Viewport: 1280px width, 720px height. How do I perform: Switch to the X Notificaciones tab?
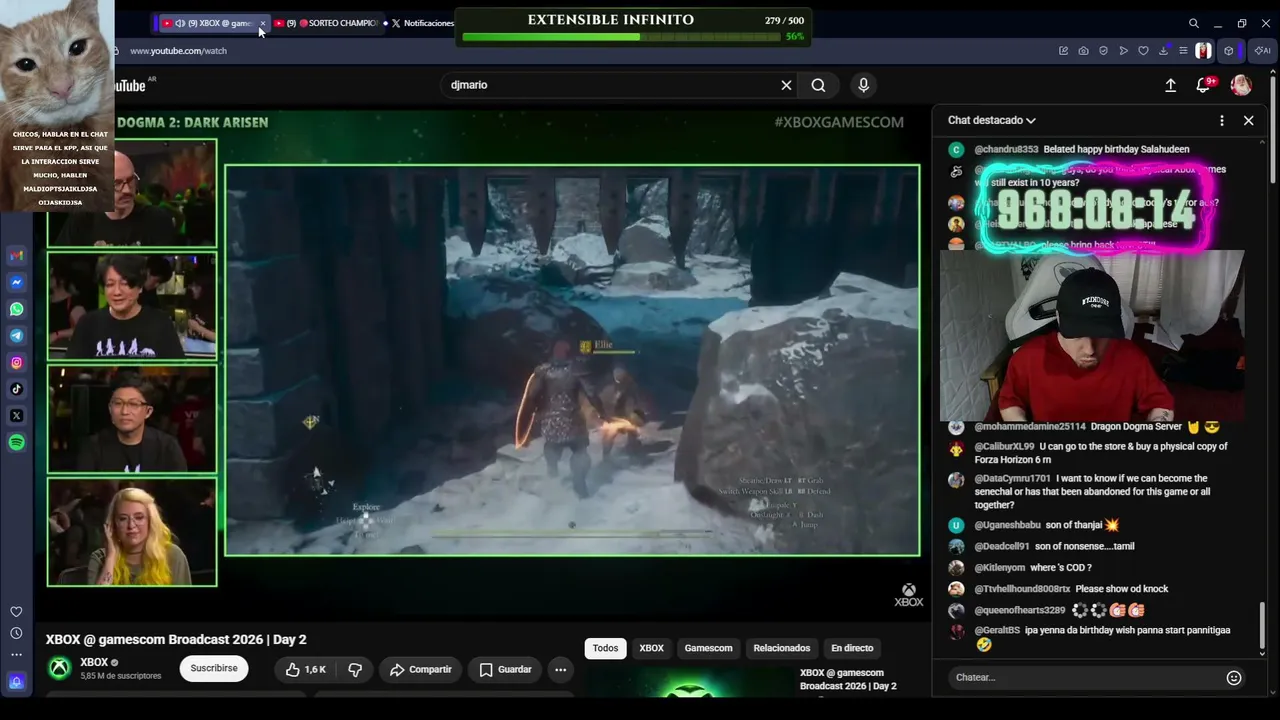click(423, 23)
